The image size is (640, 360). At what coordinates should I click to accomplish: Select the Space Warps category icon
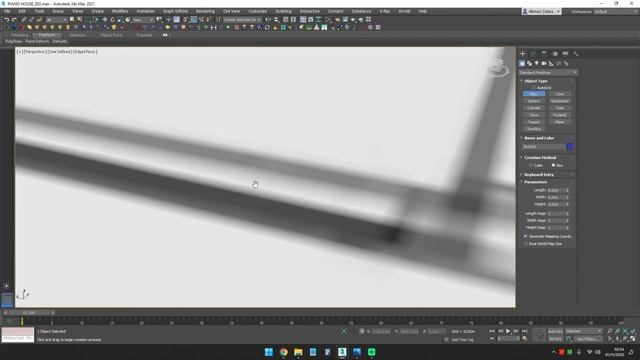pos(559,64)
